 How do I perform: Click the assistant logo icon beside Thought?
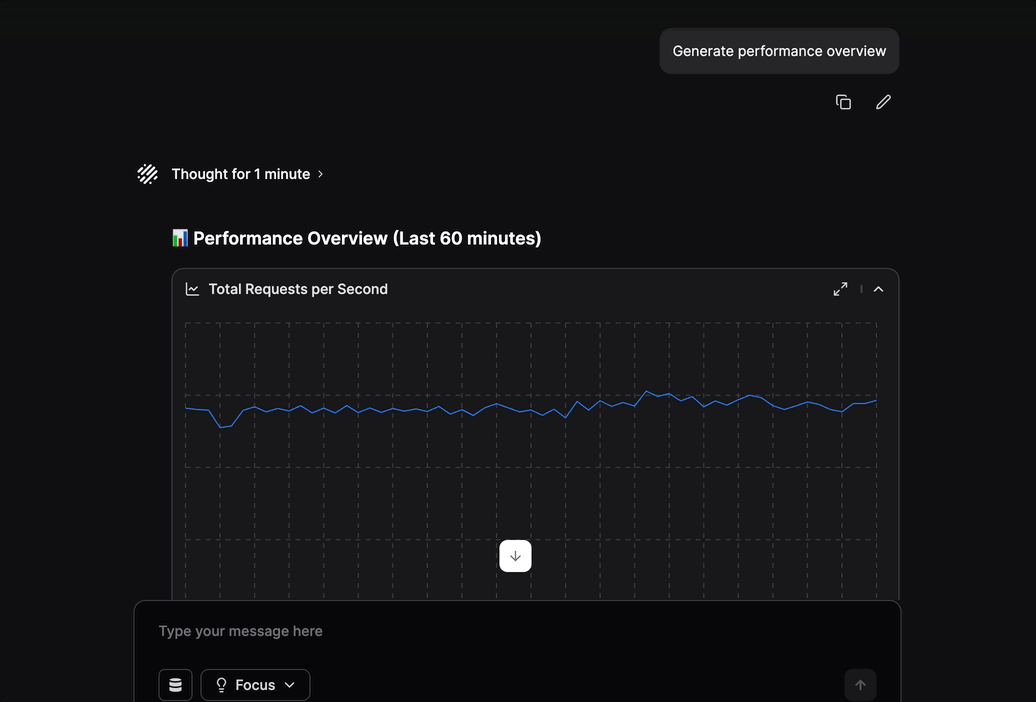(x=147, y=174)
